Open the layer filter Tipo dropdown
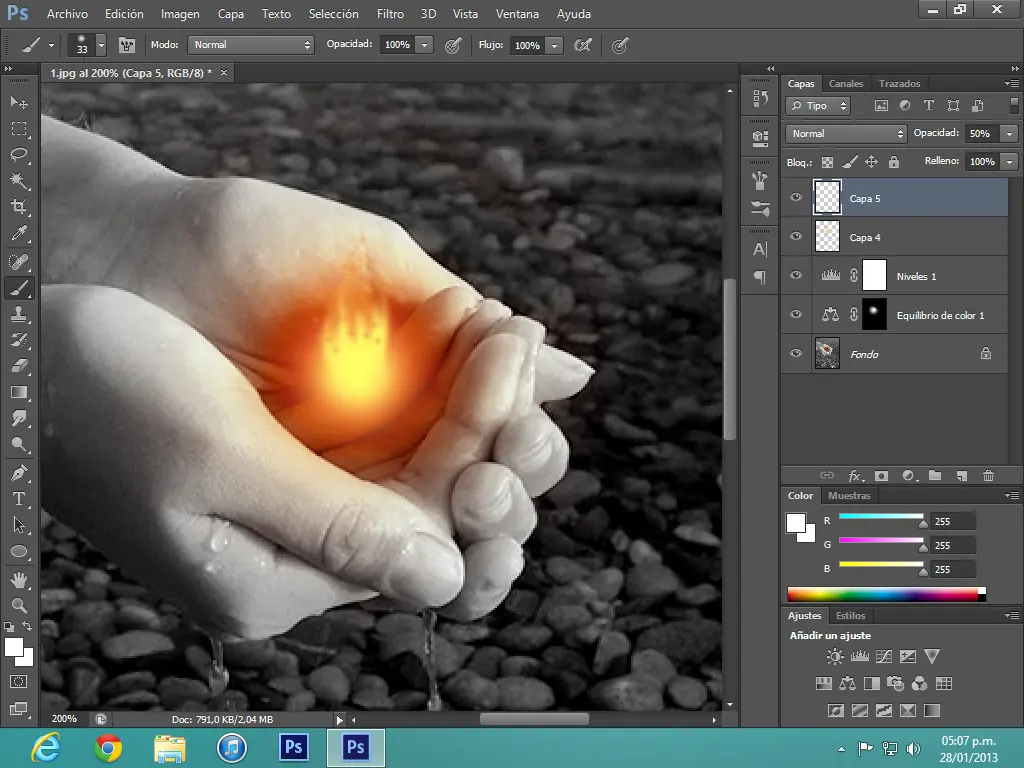 click(818, 106)
